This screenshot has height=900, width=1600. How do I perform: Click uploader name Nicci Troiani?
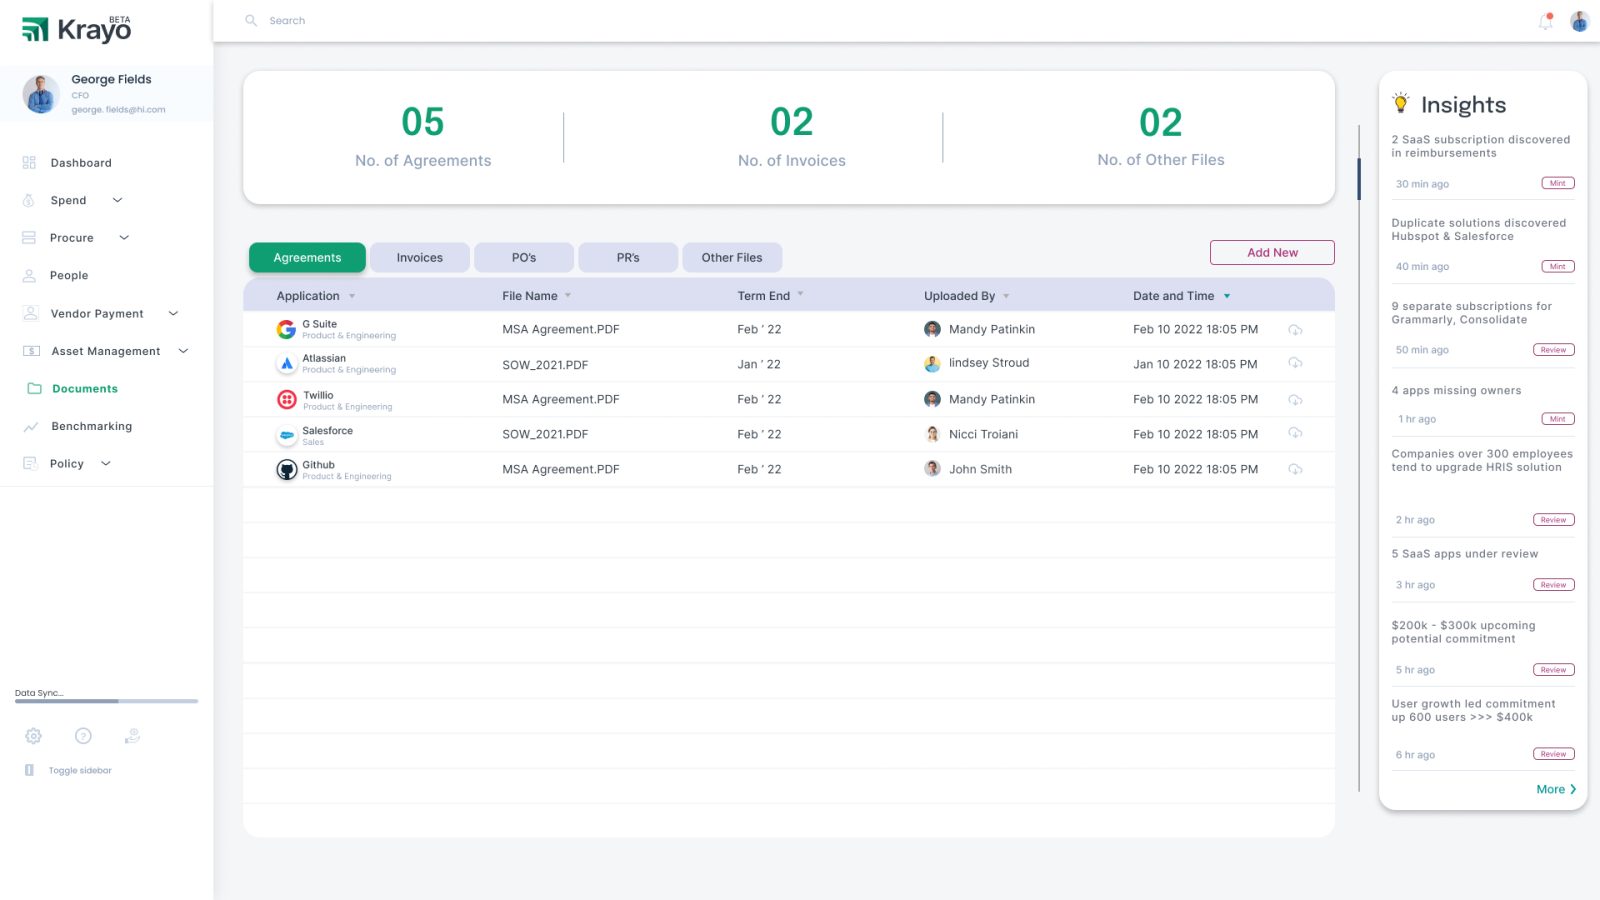click(x=983, y=434)
